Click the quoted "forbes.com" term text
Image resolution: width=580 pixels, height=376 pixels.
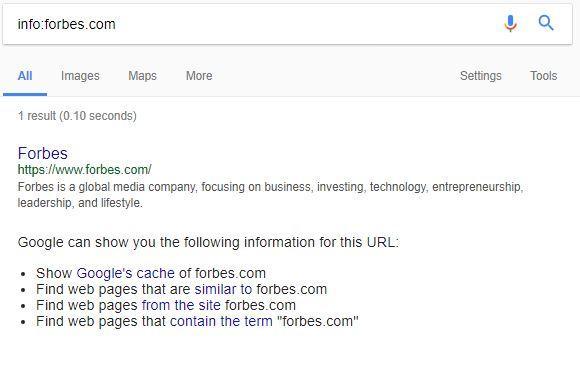318,321
